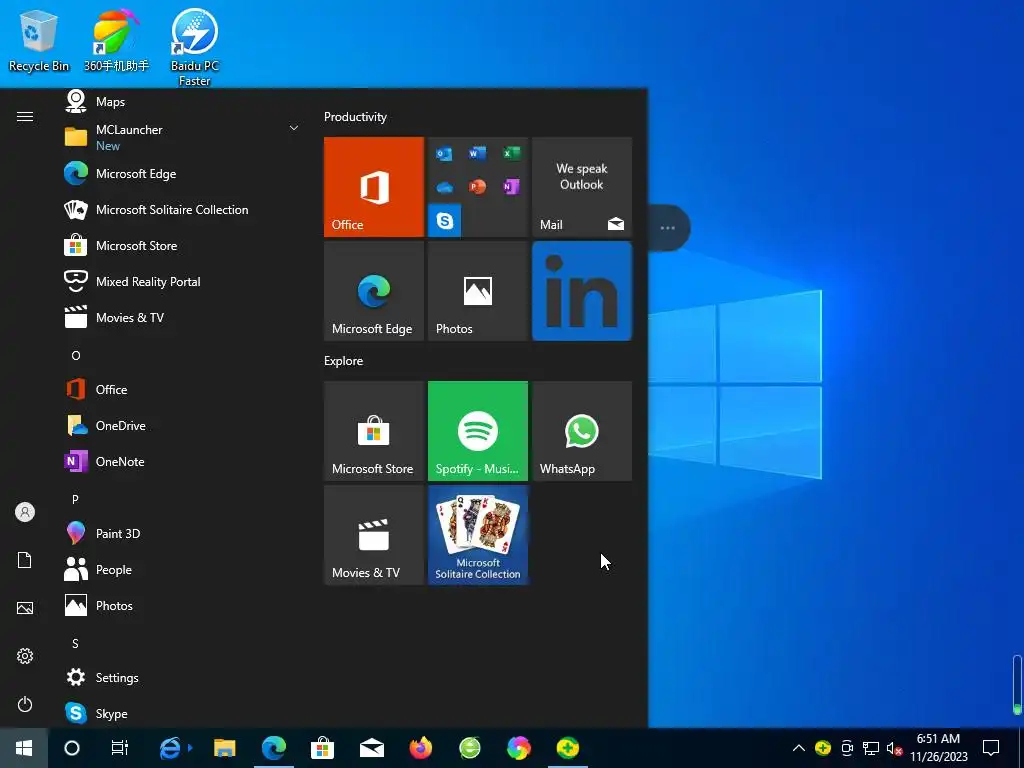Open Settings gear in Start sidebar
Viewport: 1024px width, 768px height.
point(25,656)
